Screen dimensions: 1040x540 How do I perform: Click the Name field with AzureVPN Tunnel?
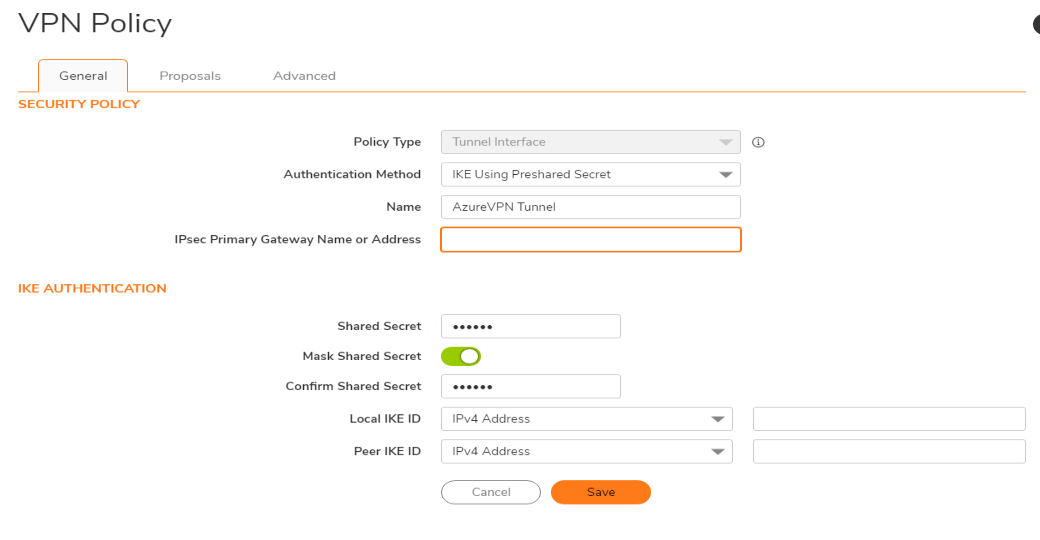pos(590,207)
